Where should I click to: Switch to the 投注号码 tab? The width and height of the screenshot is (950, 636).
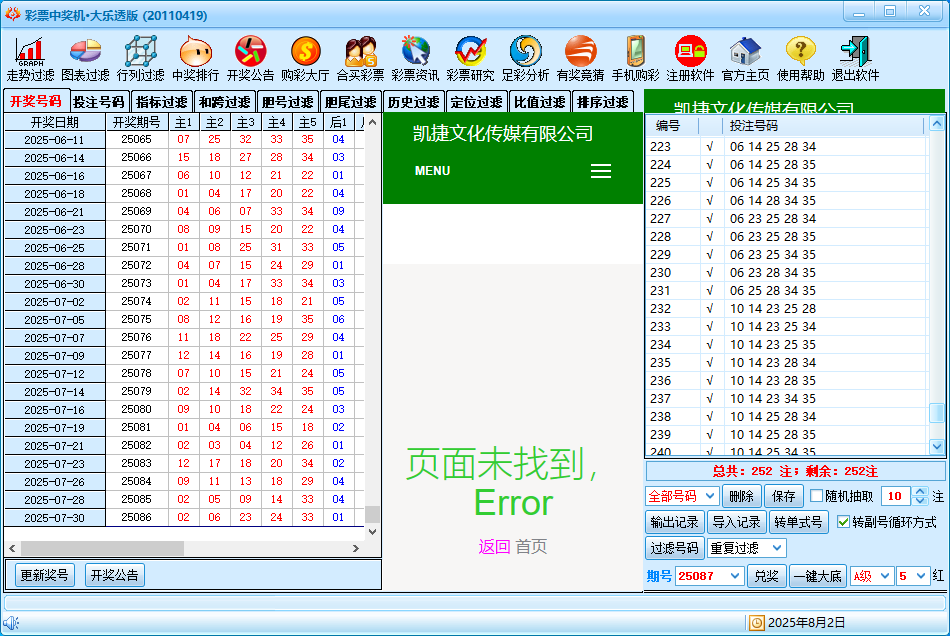(99, 102)
